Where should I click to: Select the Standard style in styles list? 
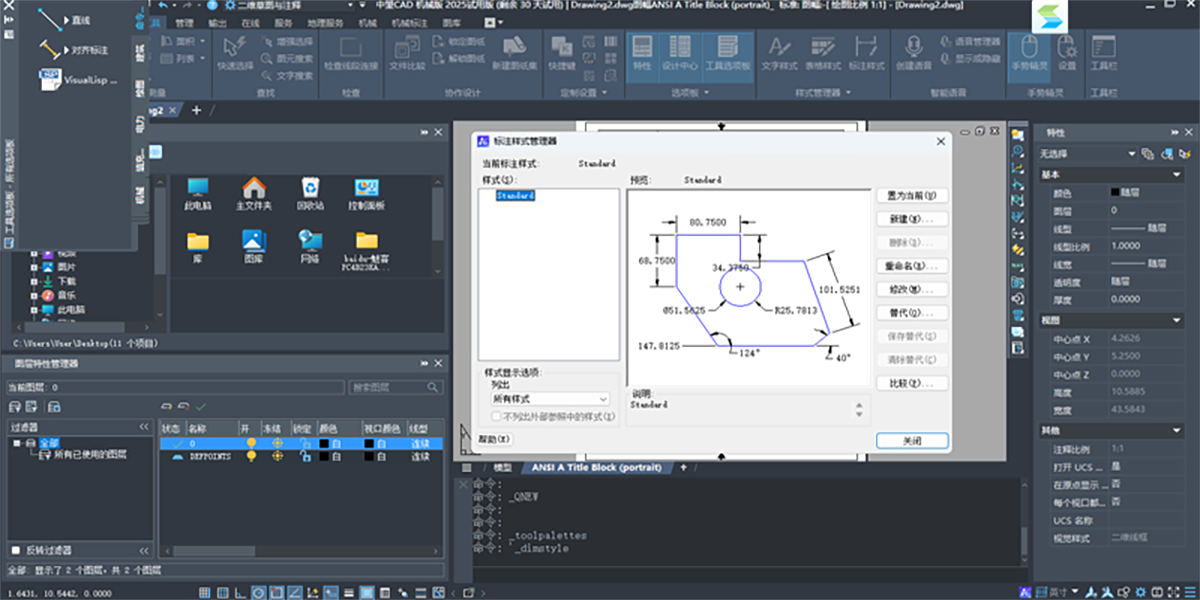click(x=517, y=197)
